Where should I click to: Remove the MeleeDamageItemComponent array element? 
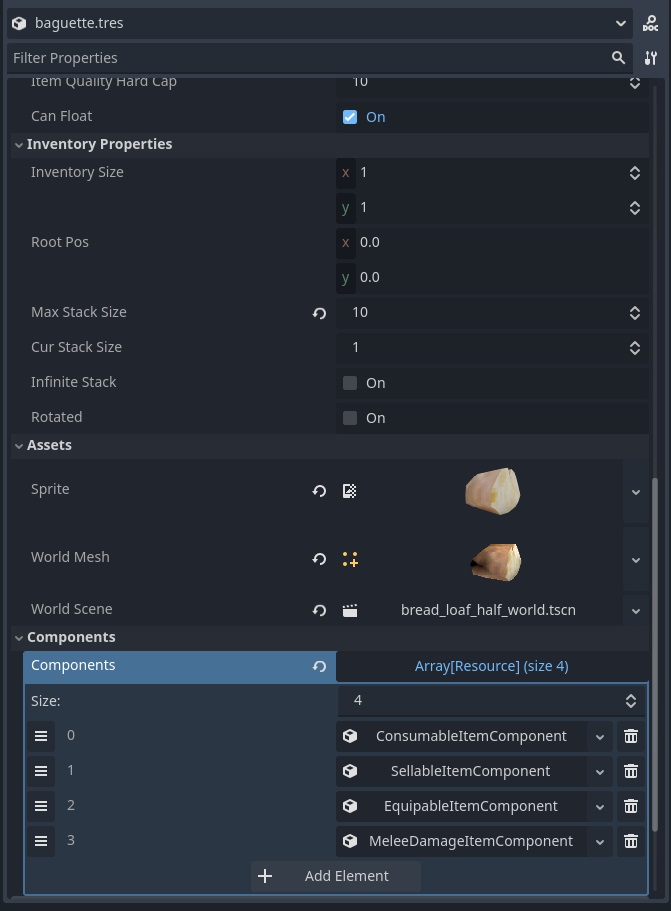(631, 841)
